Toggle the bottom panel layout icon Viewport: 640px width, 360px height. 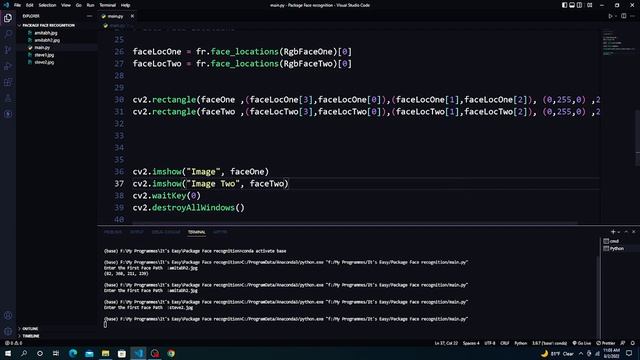[572, 5]
